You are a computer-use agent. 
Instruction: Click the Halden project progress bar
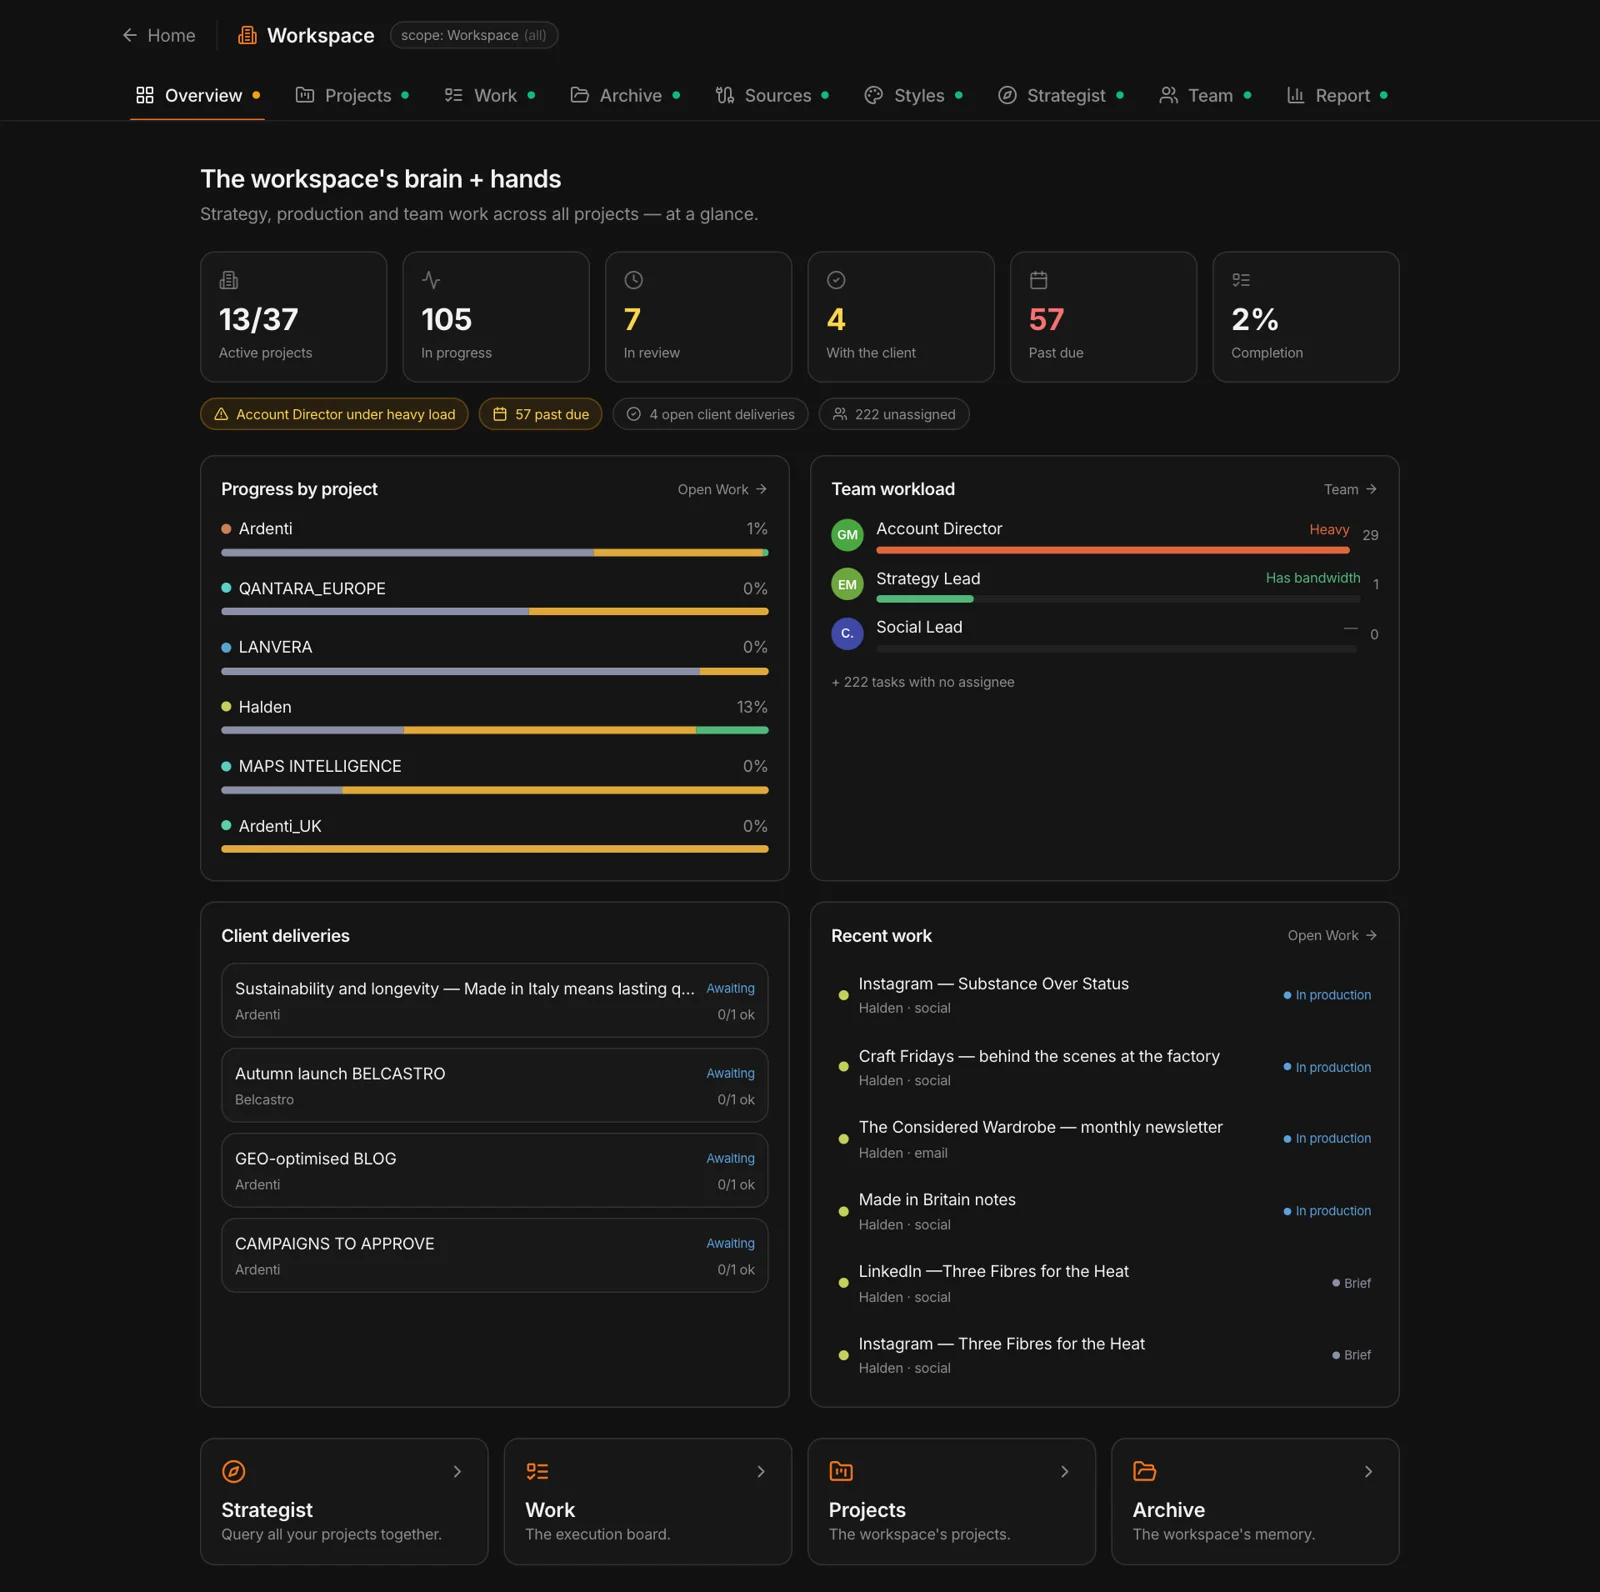click(x=495, y=730)
